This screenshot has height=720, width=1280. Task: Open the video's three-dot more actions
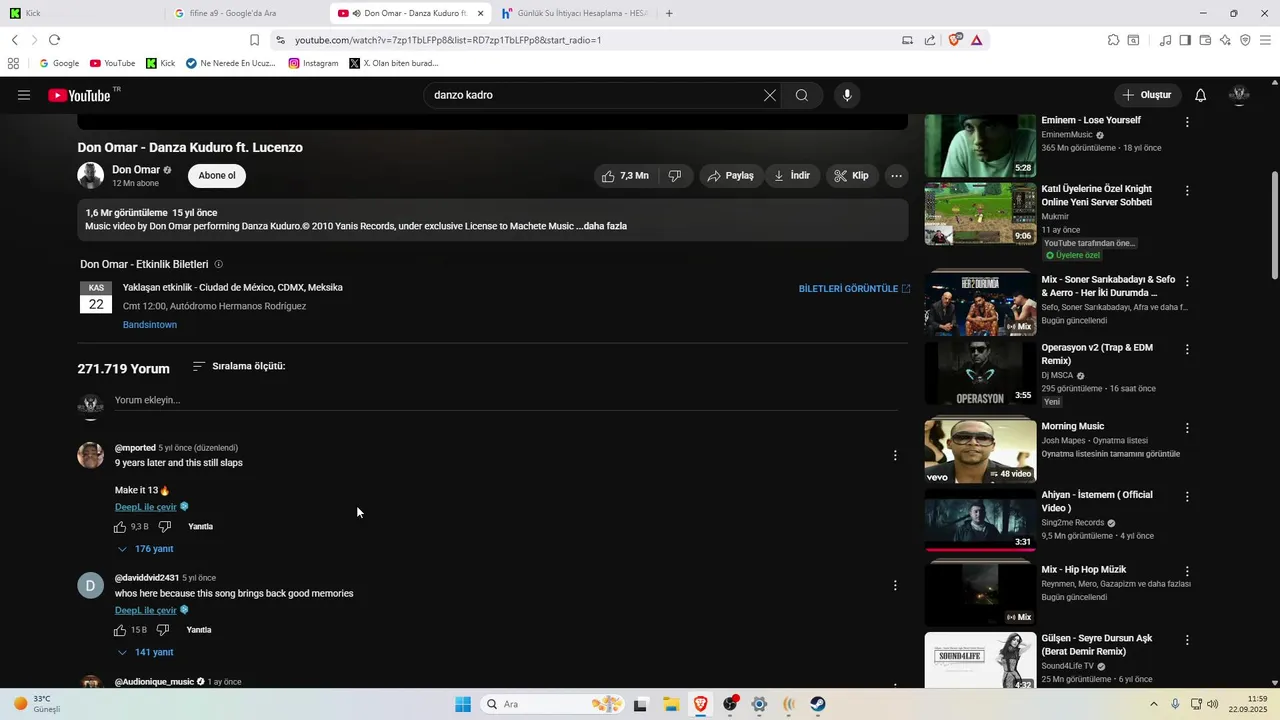[x=896, y=176]
